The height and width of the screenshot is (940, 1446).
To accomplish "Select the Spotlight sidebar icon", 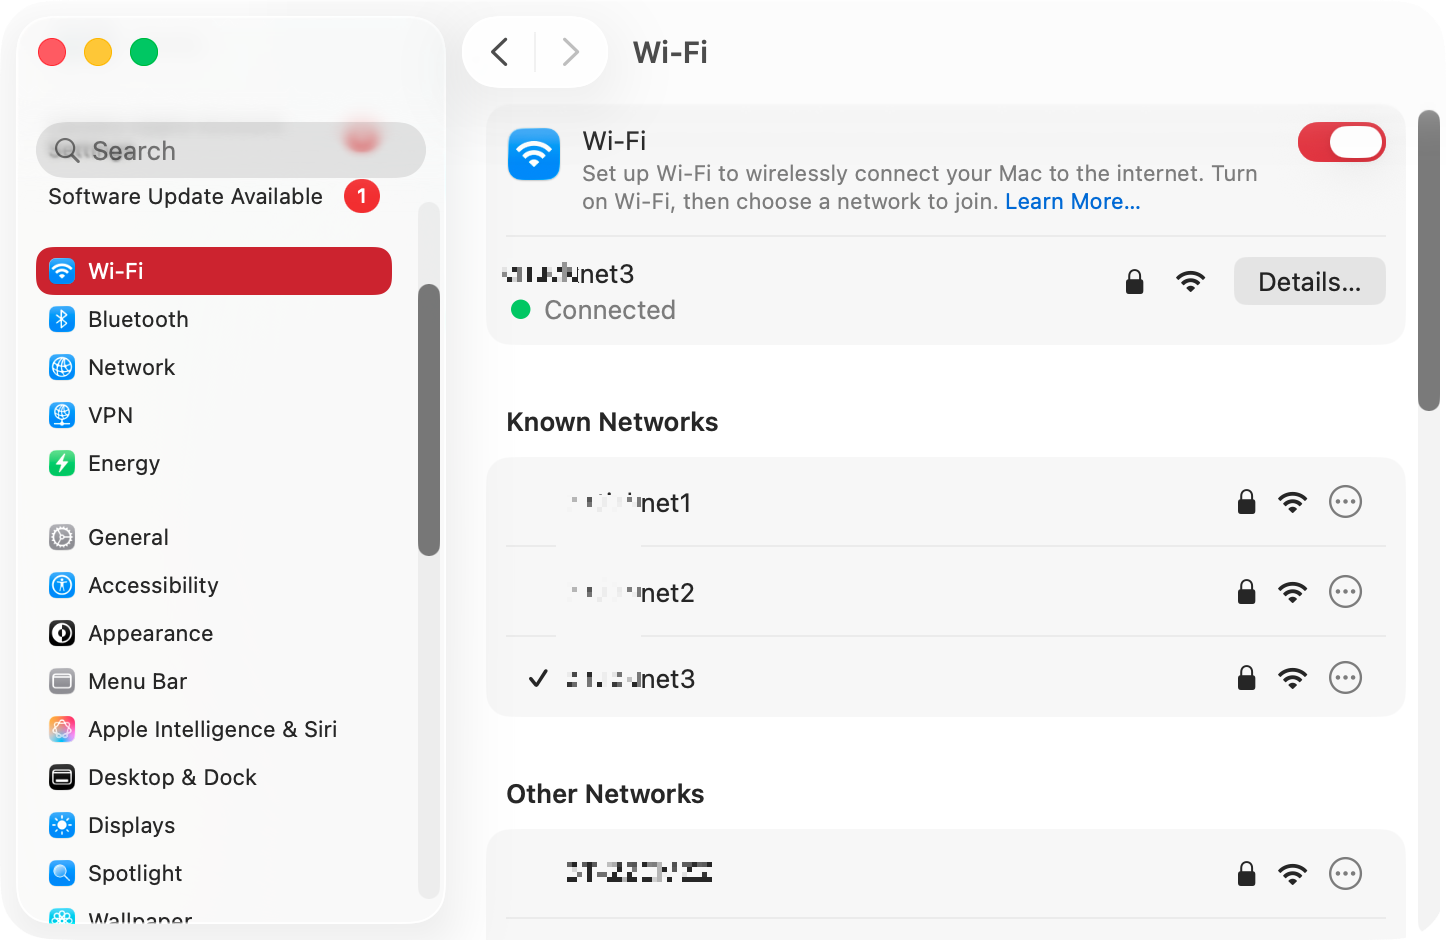I will [62, 873].
